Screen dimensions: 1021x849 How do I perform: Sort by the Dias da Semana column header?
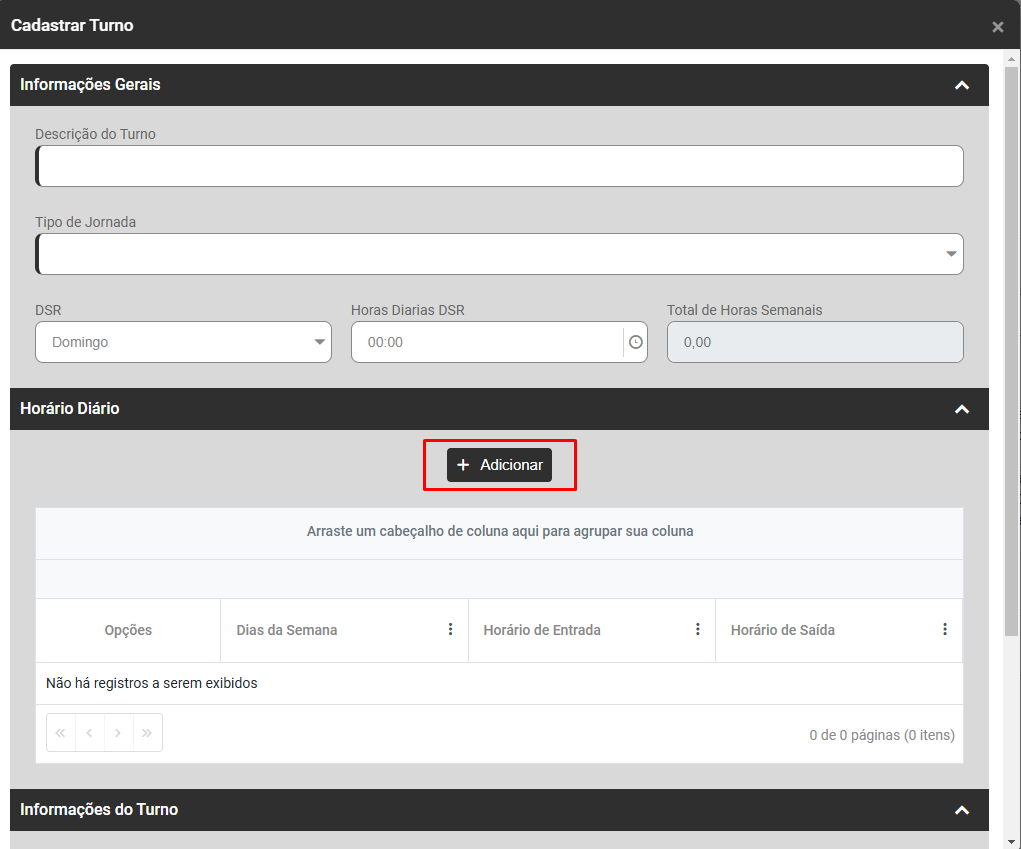[x=287, y=630]
